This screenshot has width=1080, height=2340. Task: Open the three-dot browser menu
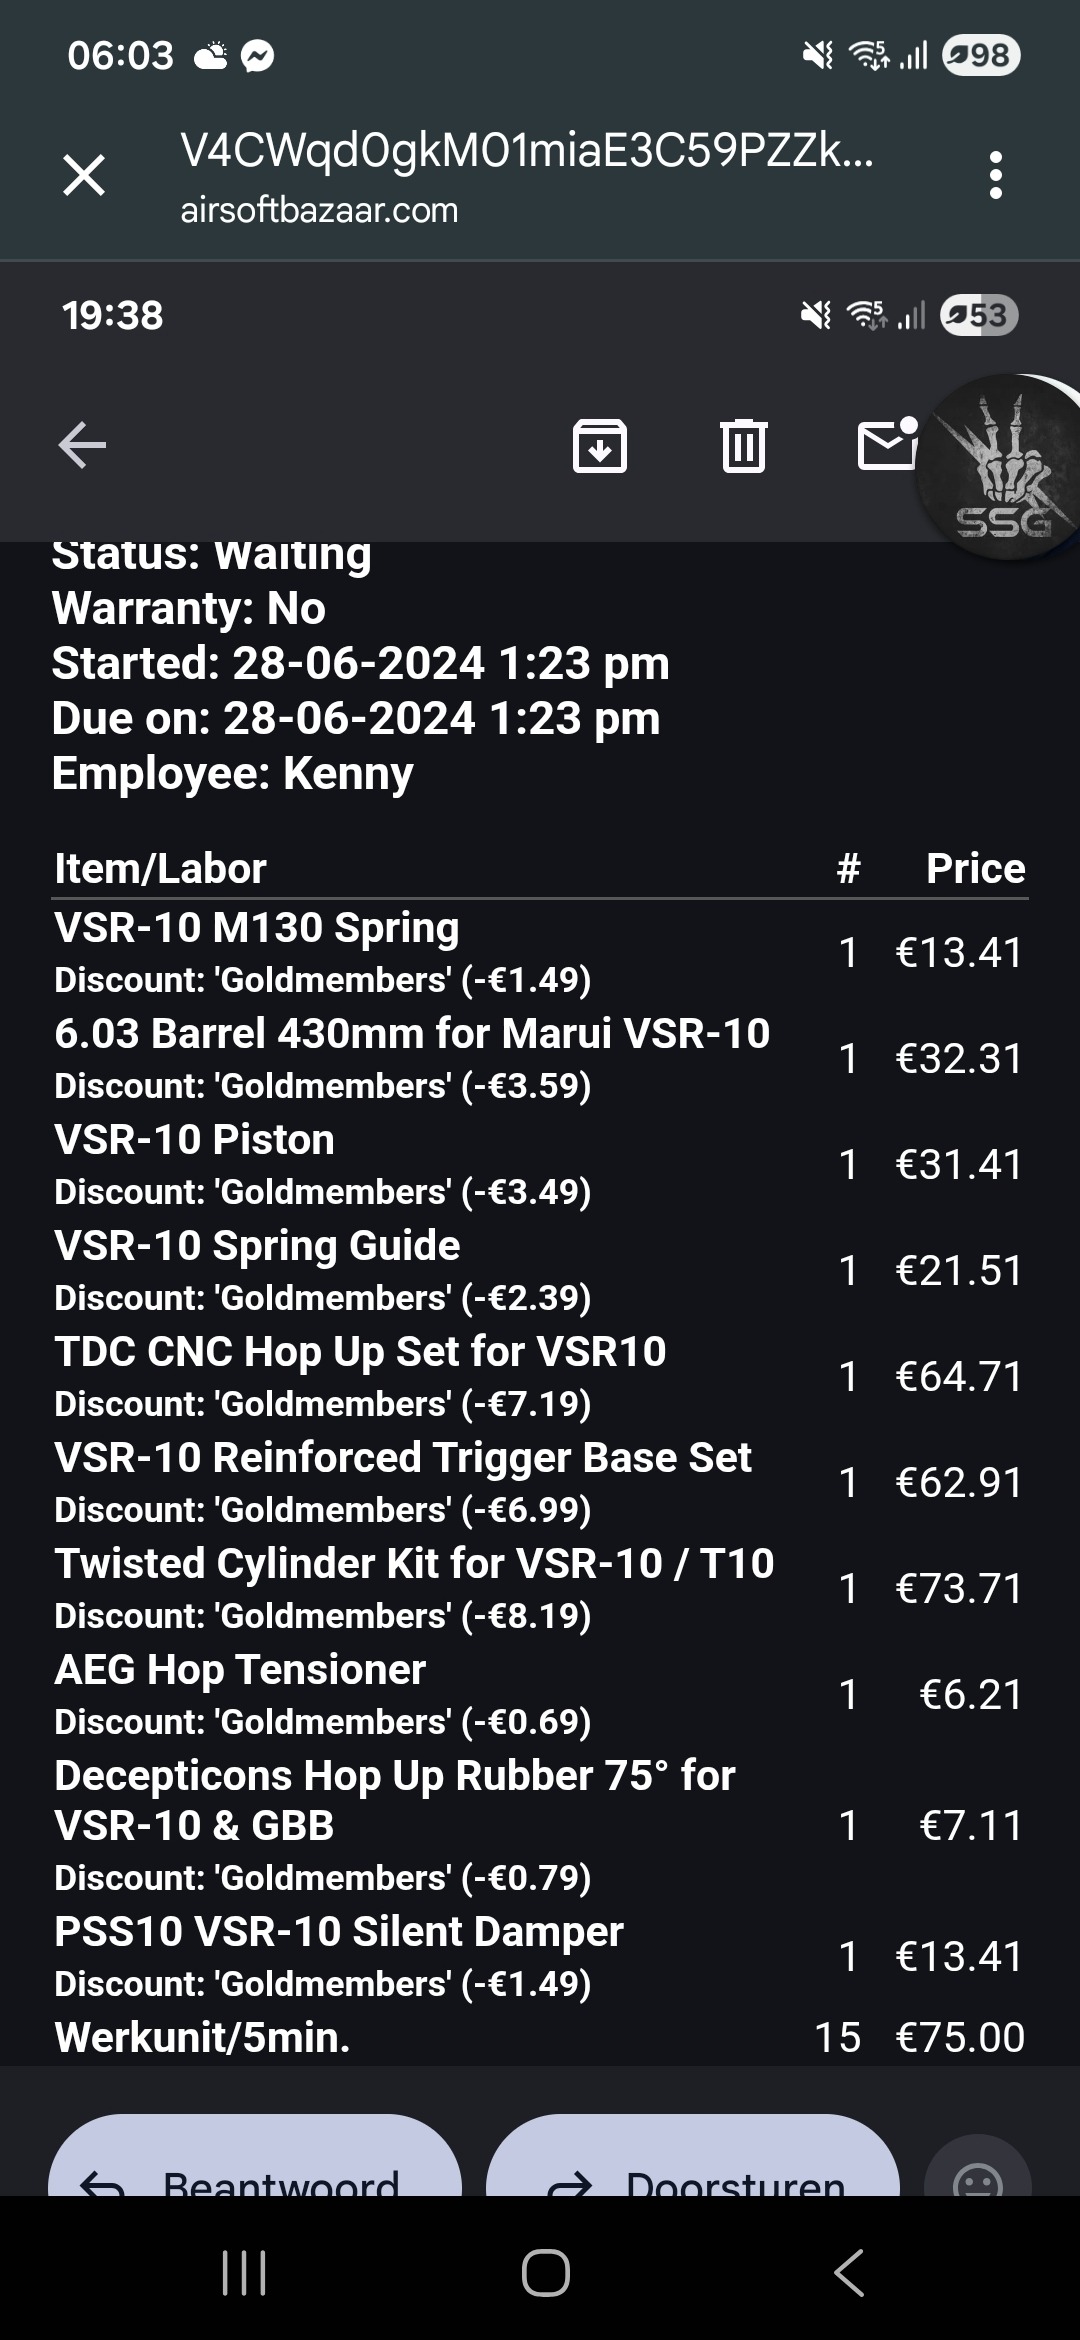[994, 176]
